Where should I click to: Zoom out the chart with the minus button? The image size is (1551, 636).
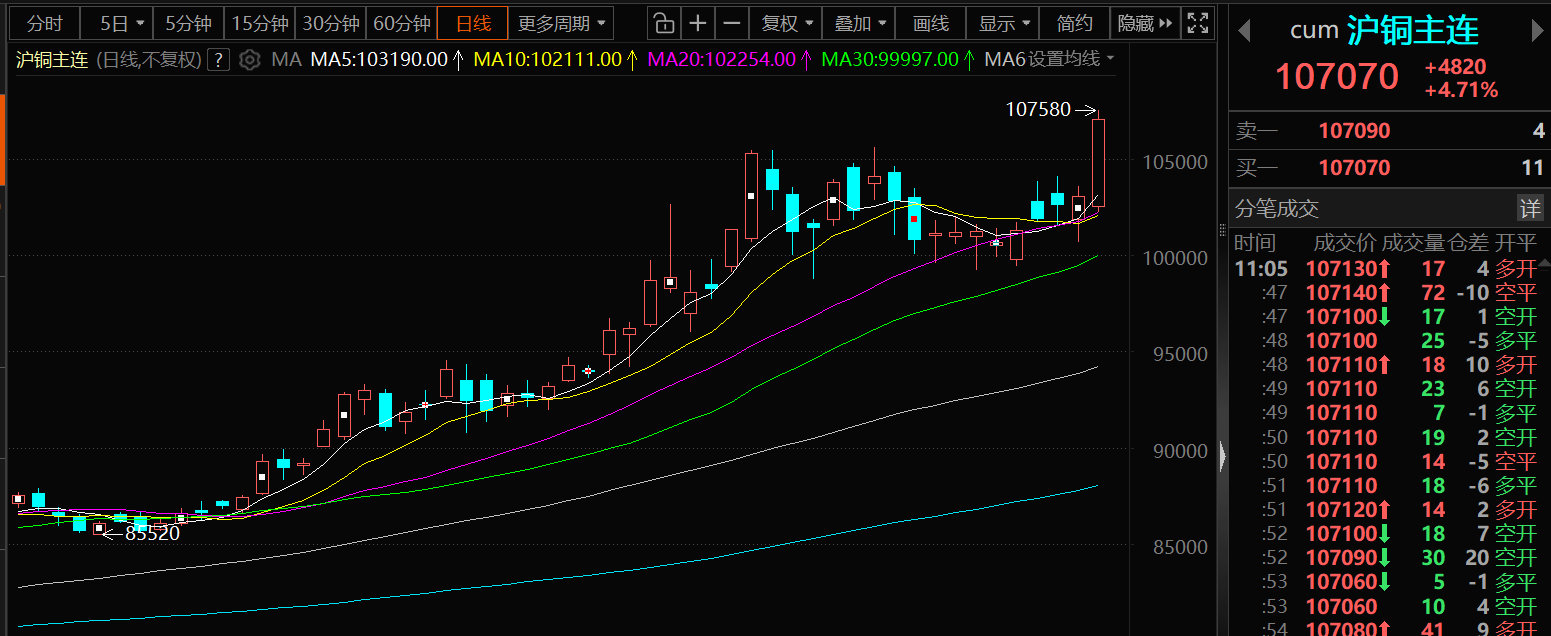(732, 23)
